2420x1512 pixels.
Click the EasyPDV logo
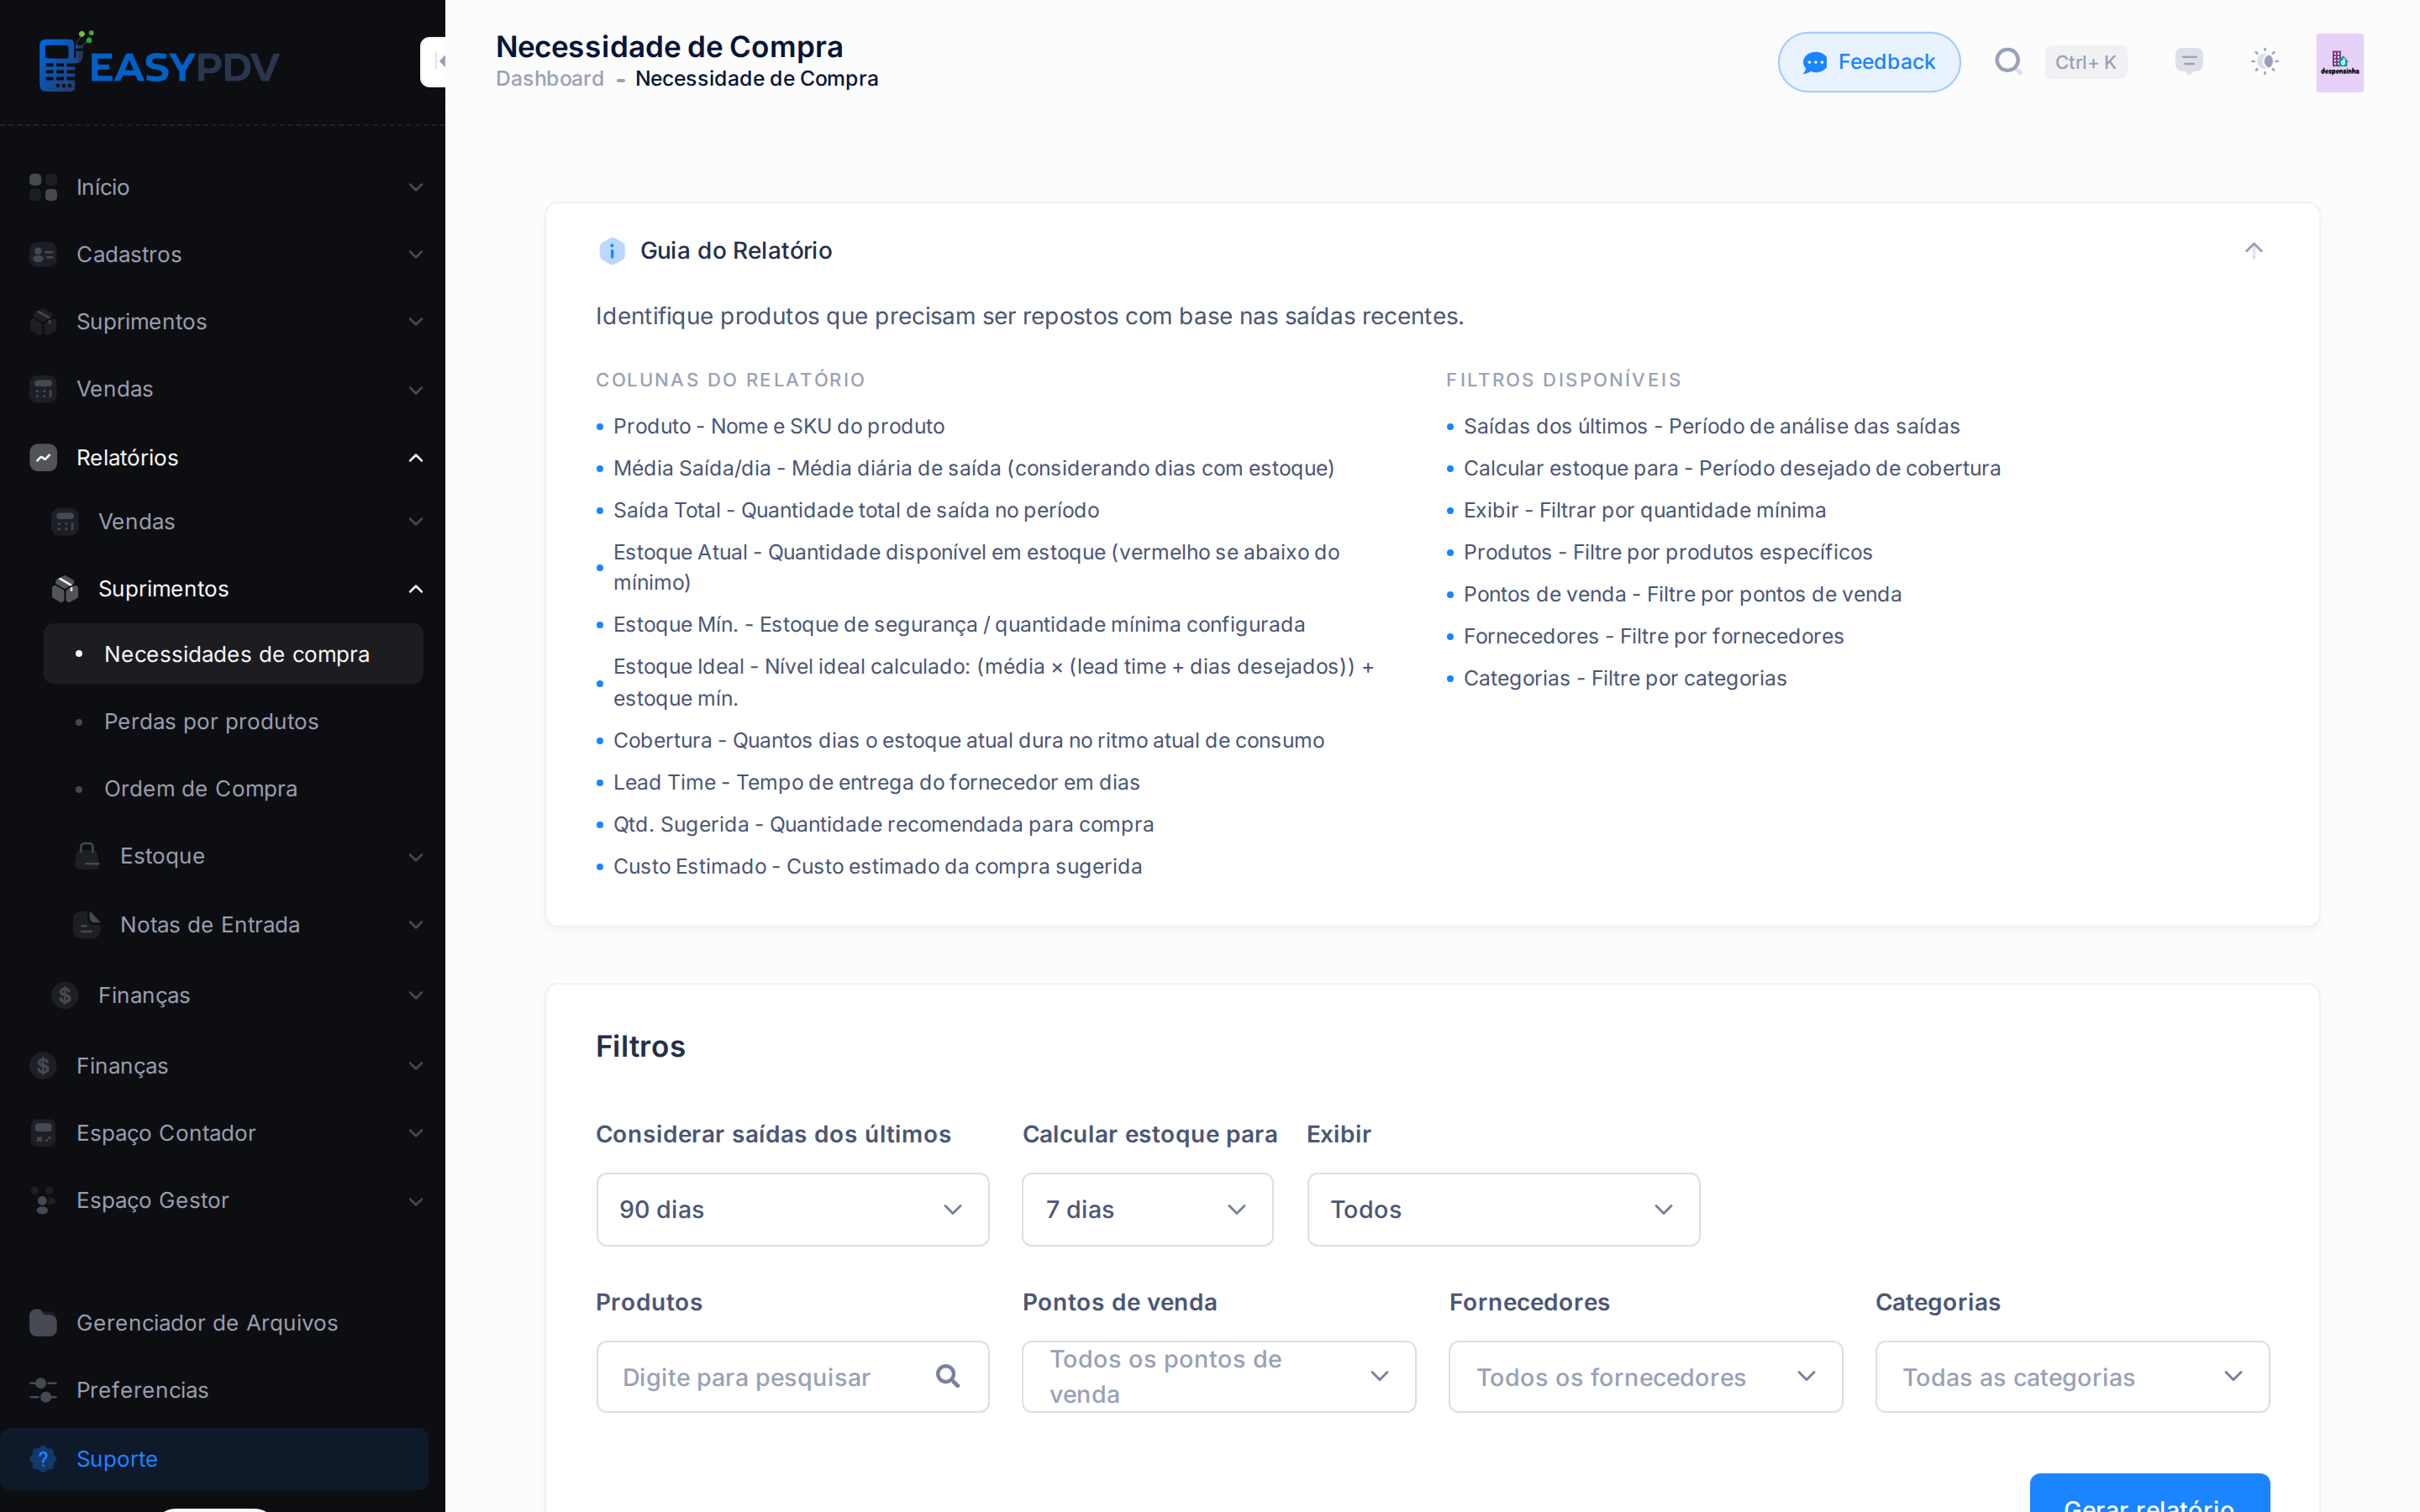[x=159, y=63]
